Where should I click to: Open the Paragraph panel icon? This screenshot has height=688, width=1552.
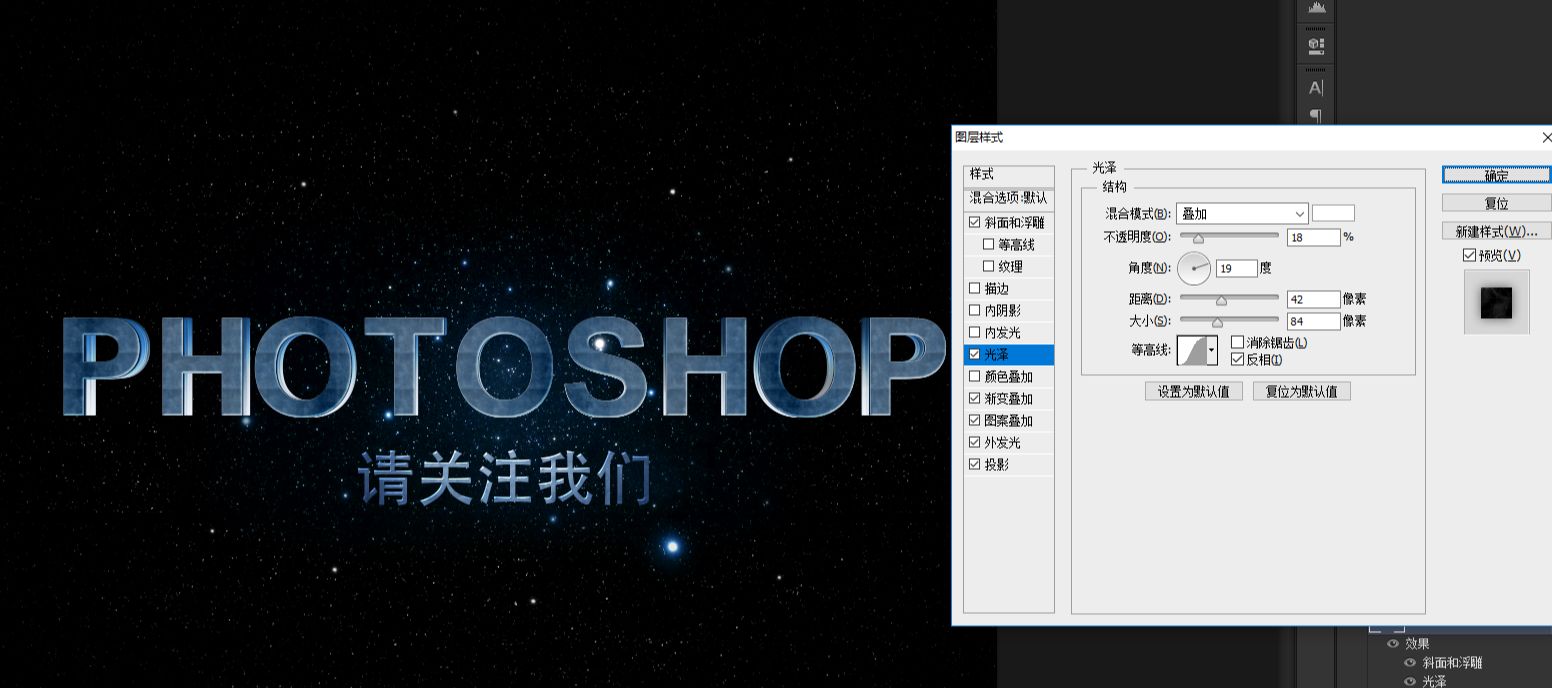click(1316, 116)
